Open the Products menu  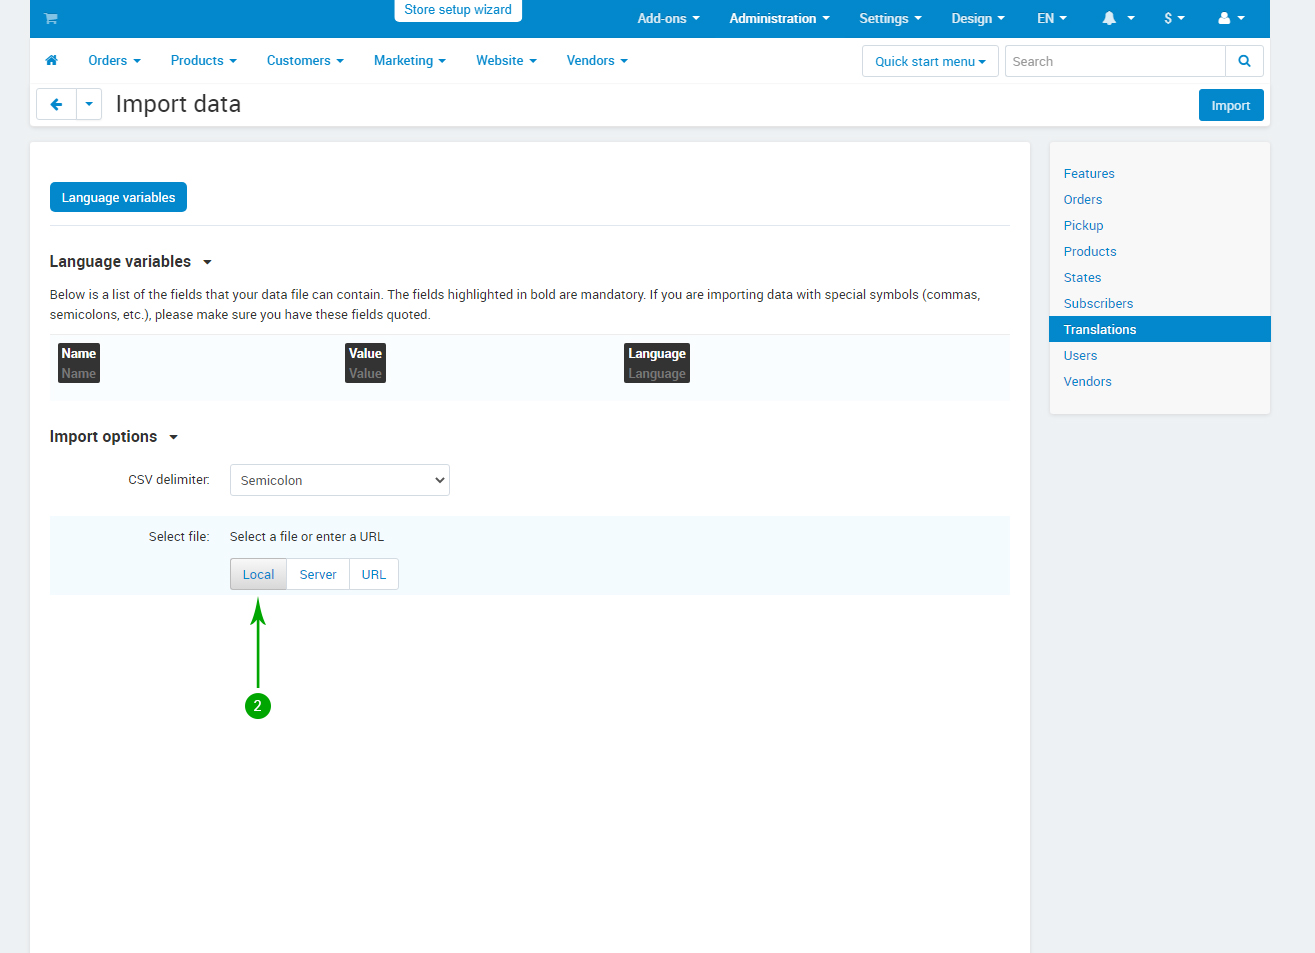203,61
